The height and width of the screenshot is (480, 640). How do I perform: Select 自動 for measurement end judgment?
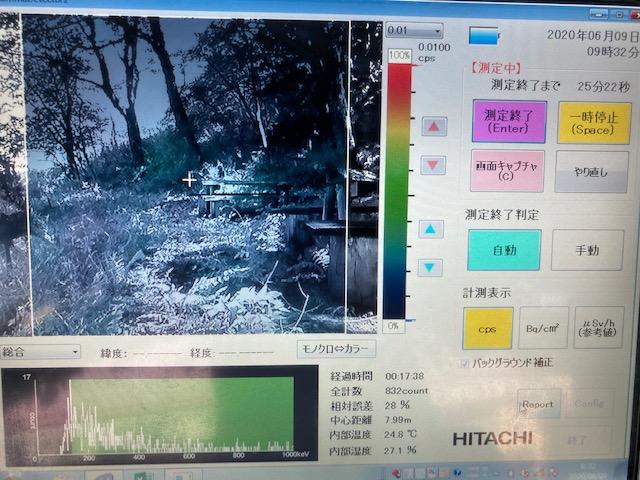503,250
